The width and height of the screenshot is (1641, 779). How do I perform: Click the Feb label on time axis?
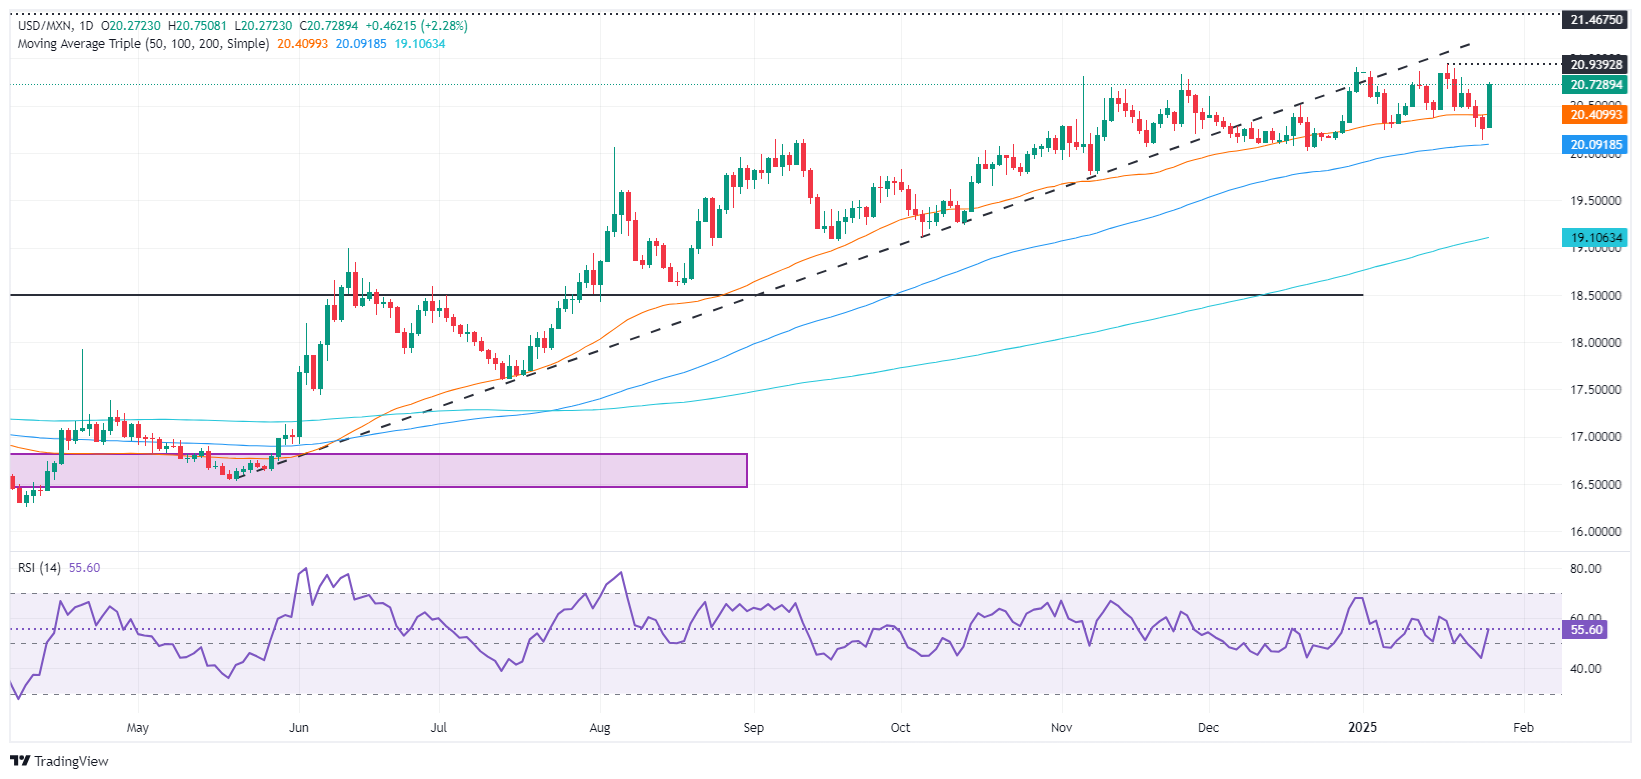point(1523,728)
